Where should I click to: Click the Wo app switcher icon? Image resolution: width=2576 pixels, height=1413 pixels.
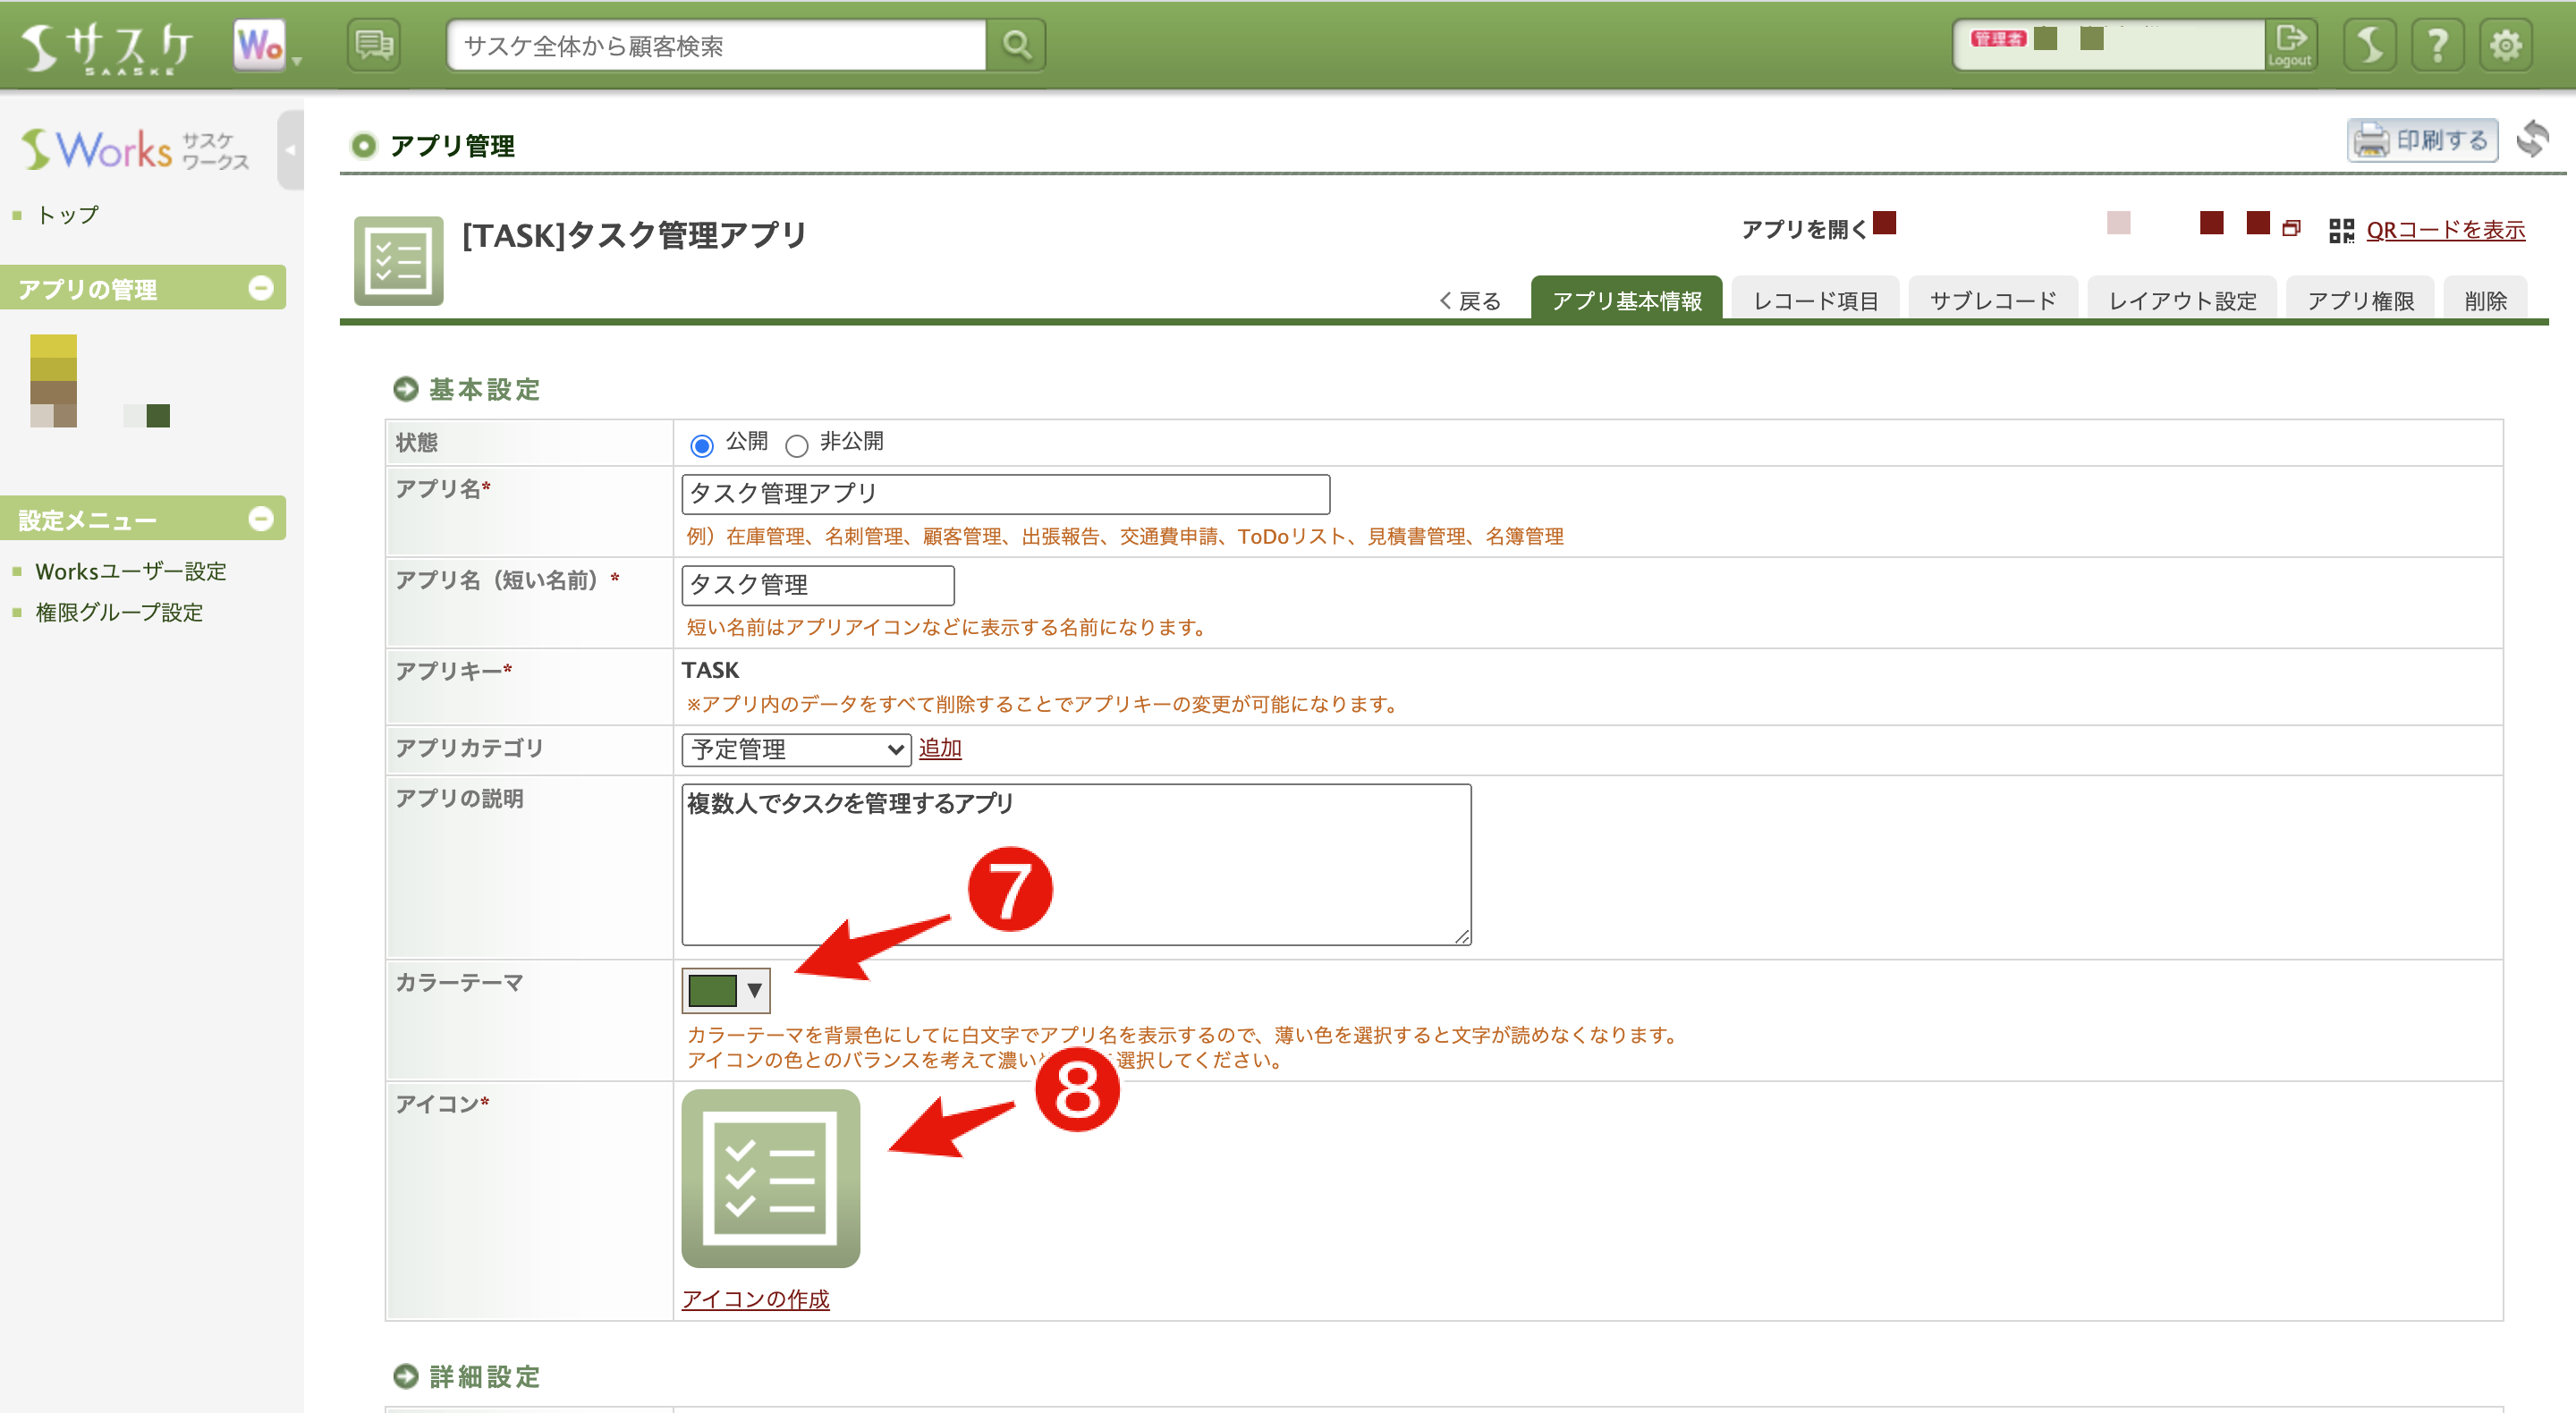point(256,44)
